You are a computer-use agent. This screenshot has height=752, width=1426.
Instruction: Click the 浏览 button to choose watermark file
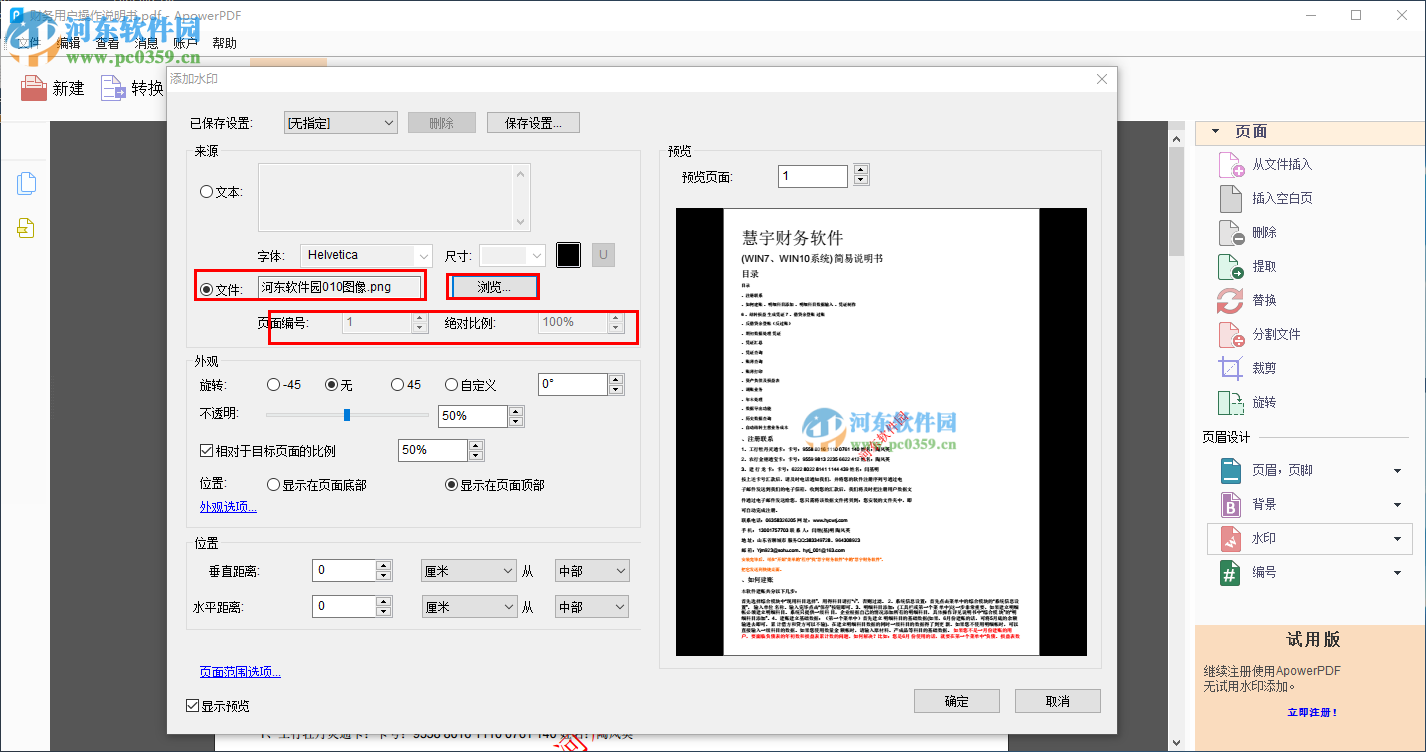click(x=494, y=285)
